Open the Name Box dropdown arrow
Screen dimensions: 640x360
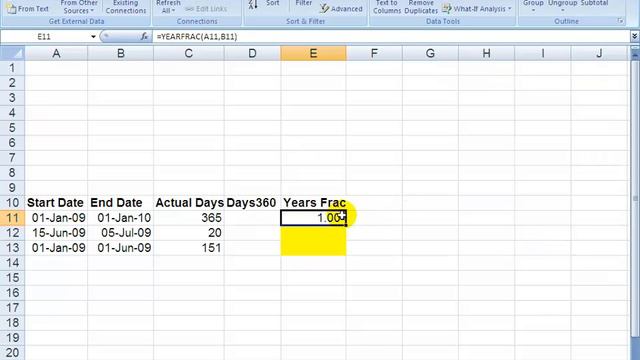coord(93,37)
